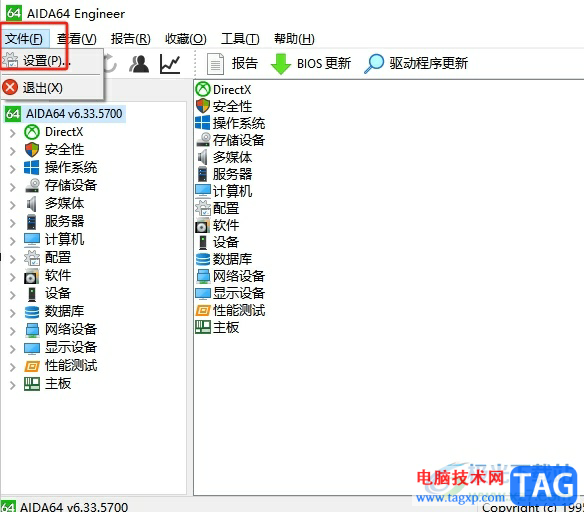Open the 文件(F) menu

(x=24, y=39)
